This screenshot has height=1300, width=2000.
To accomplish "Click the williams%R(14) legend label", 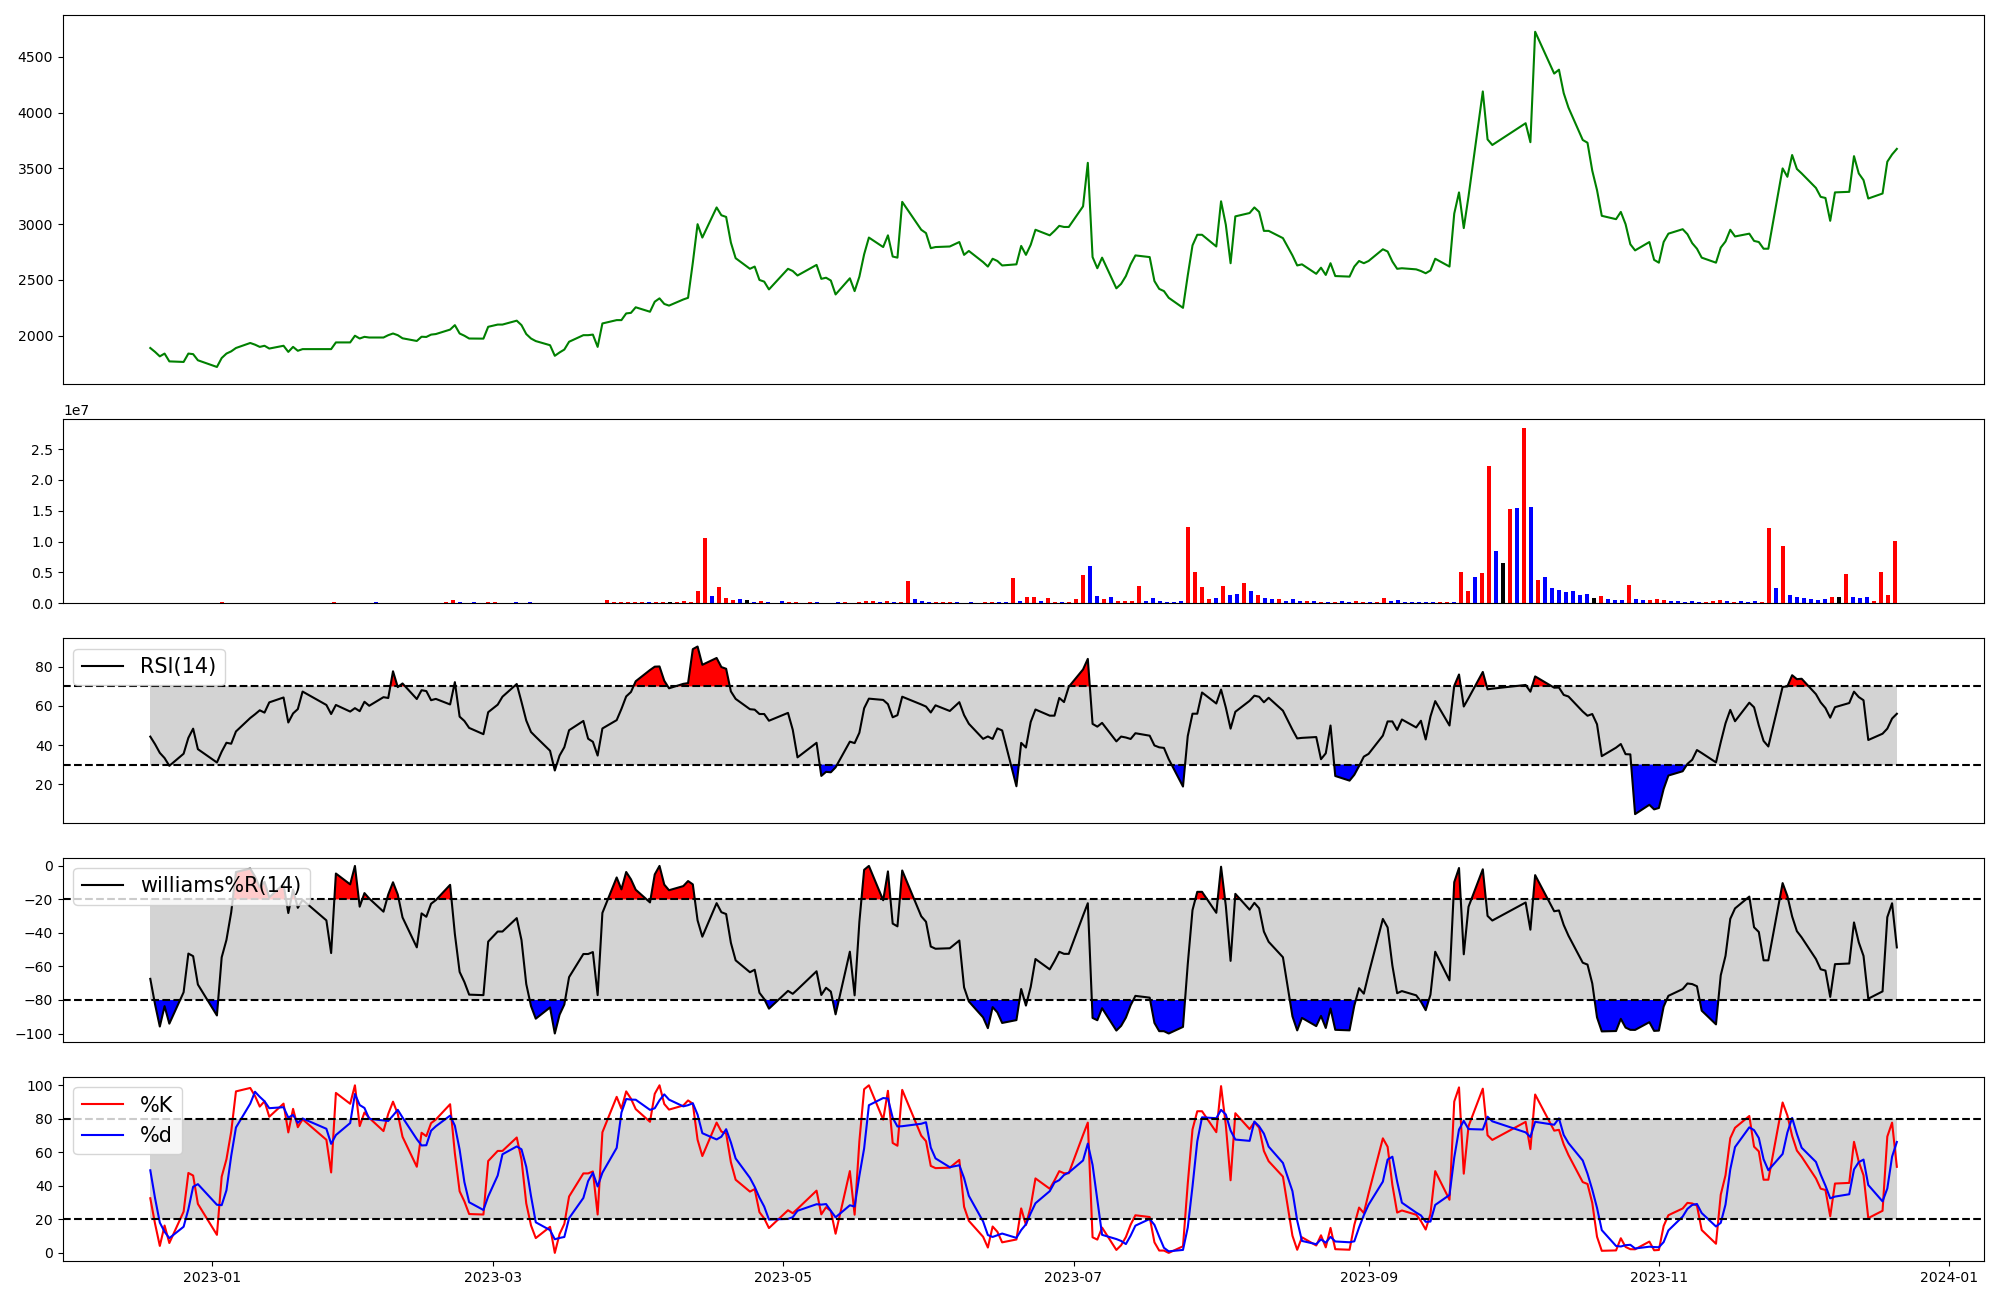I will [x=220, y=885].
